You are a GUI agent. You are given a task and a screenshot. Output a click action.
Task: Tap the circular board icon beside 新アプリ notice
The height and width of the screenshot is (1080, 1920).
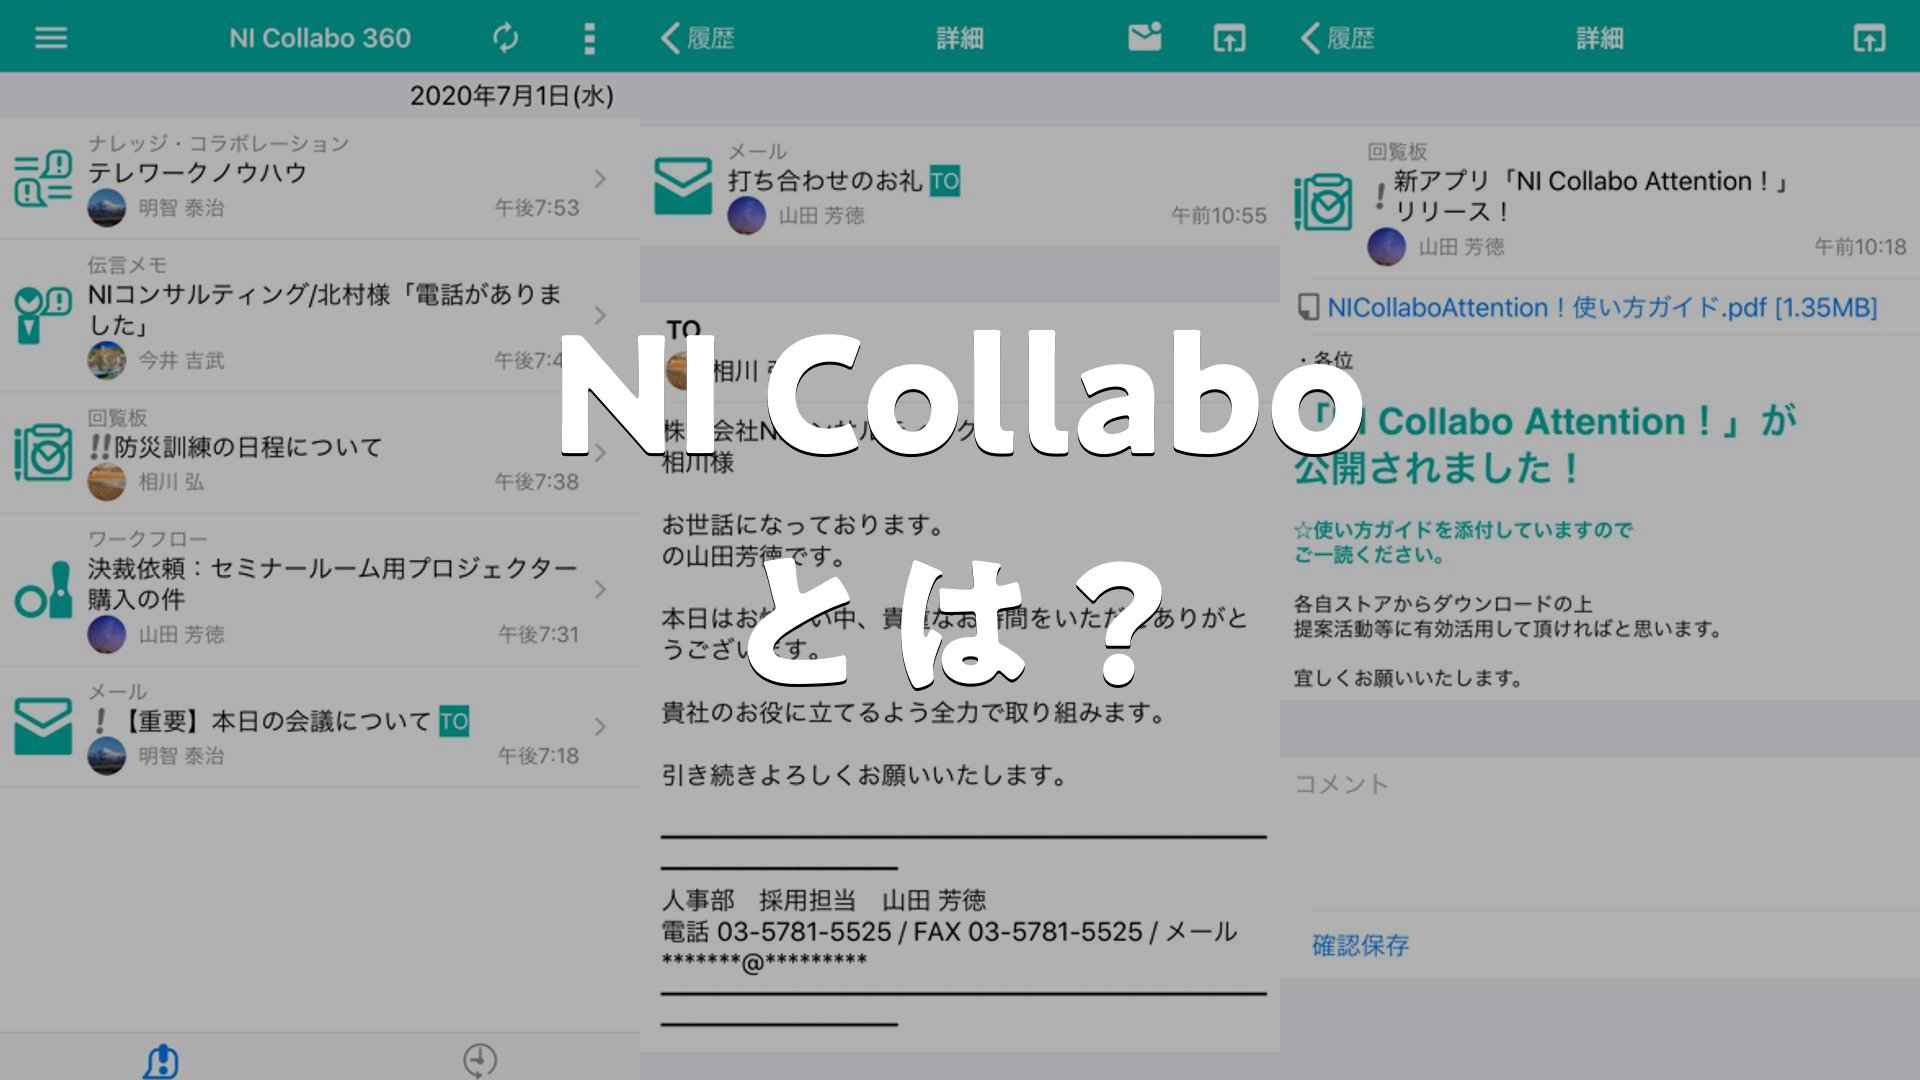(x=1322, y=202)
